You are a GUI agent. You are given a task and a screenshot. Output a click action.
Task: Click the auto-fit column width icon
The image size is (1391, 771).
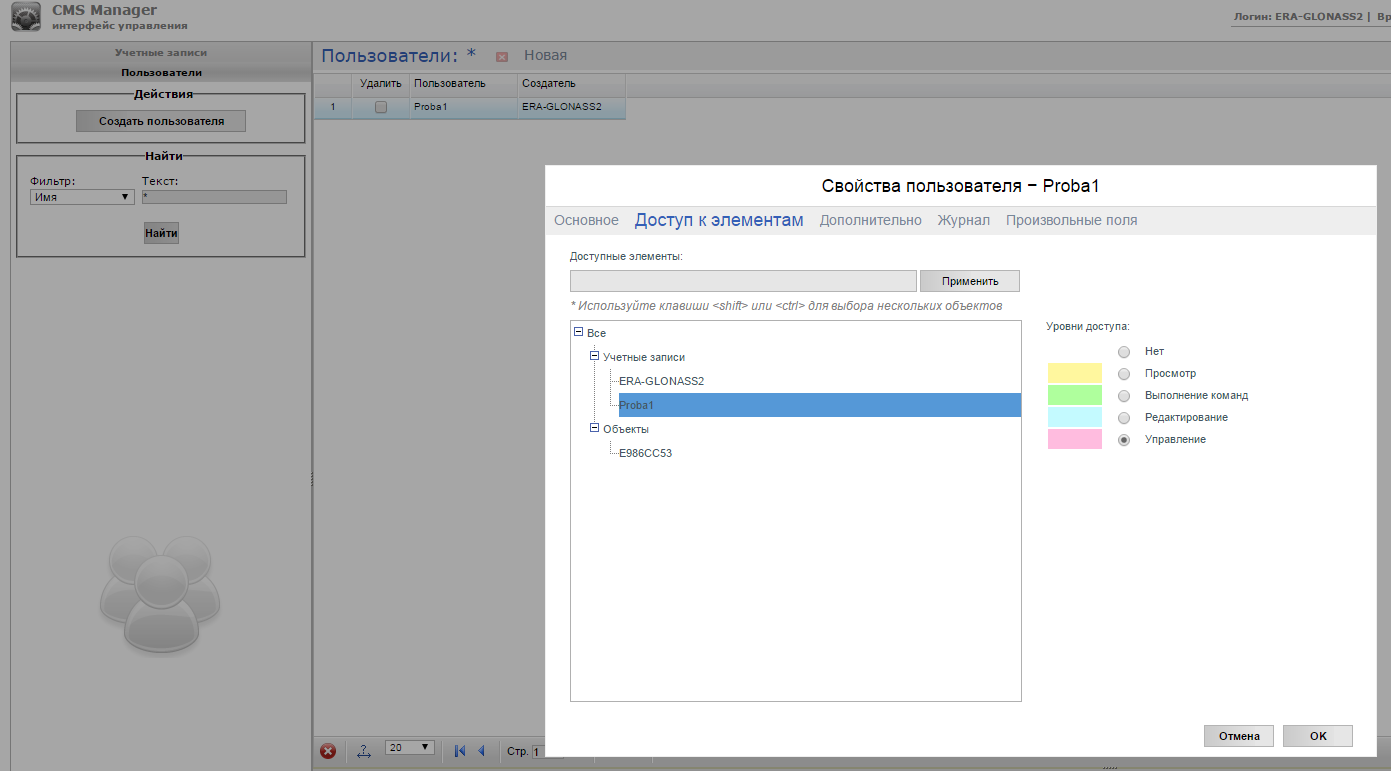tap(363, 750)
